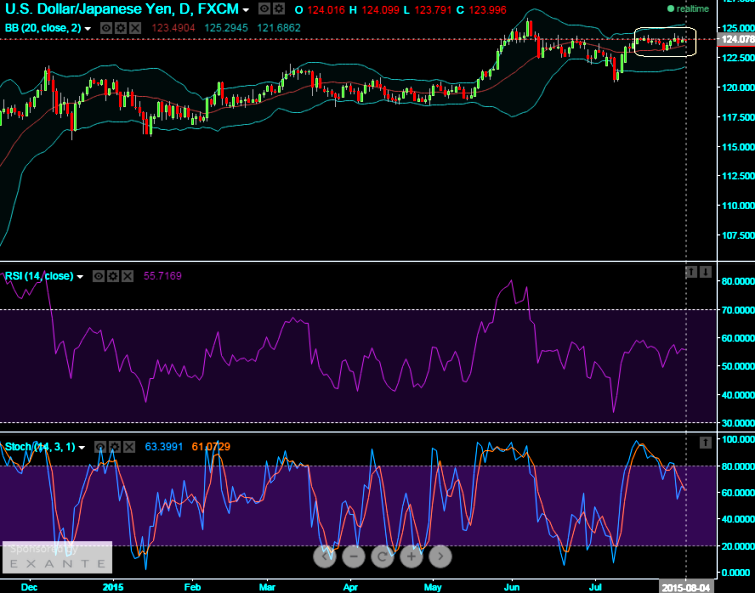Viewport: 755px width, 593px height.
Task: Click the high price value 124.099
Action: (x=381, y=10)
